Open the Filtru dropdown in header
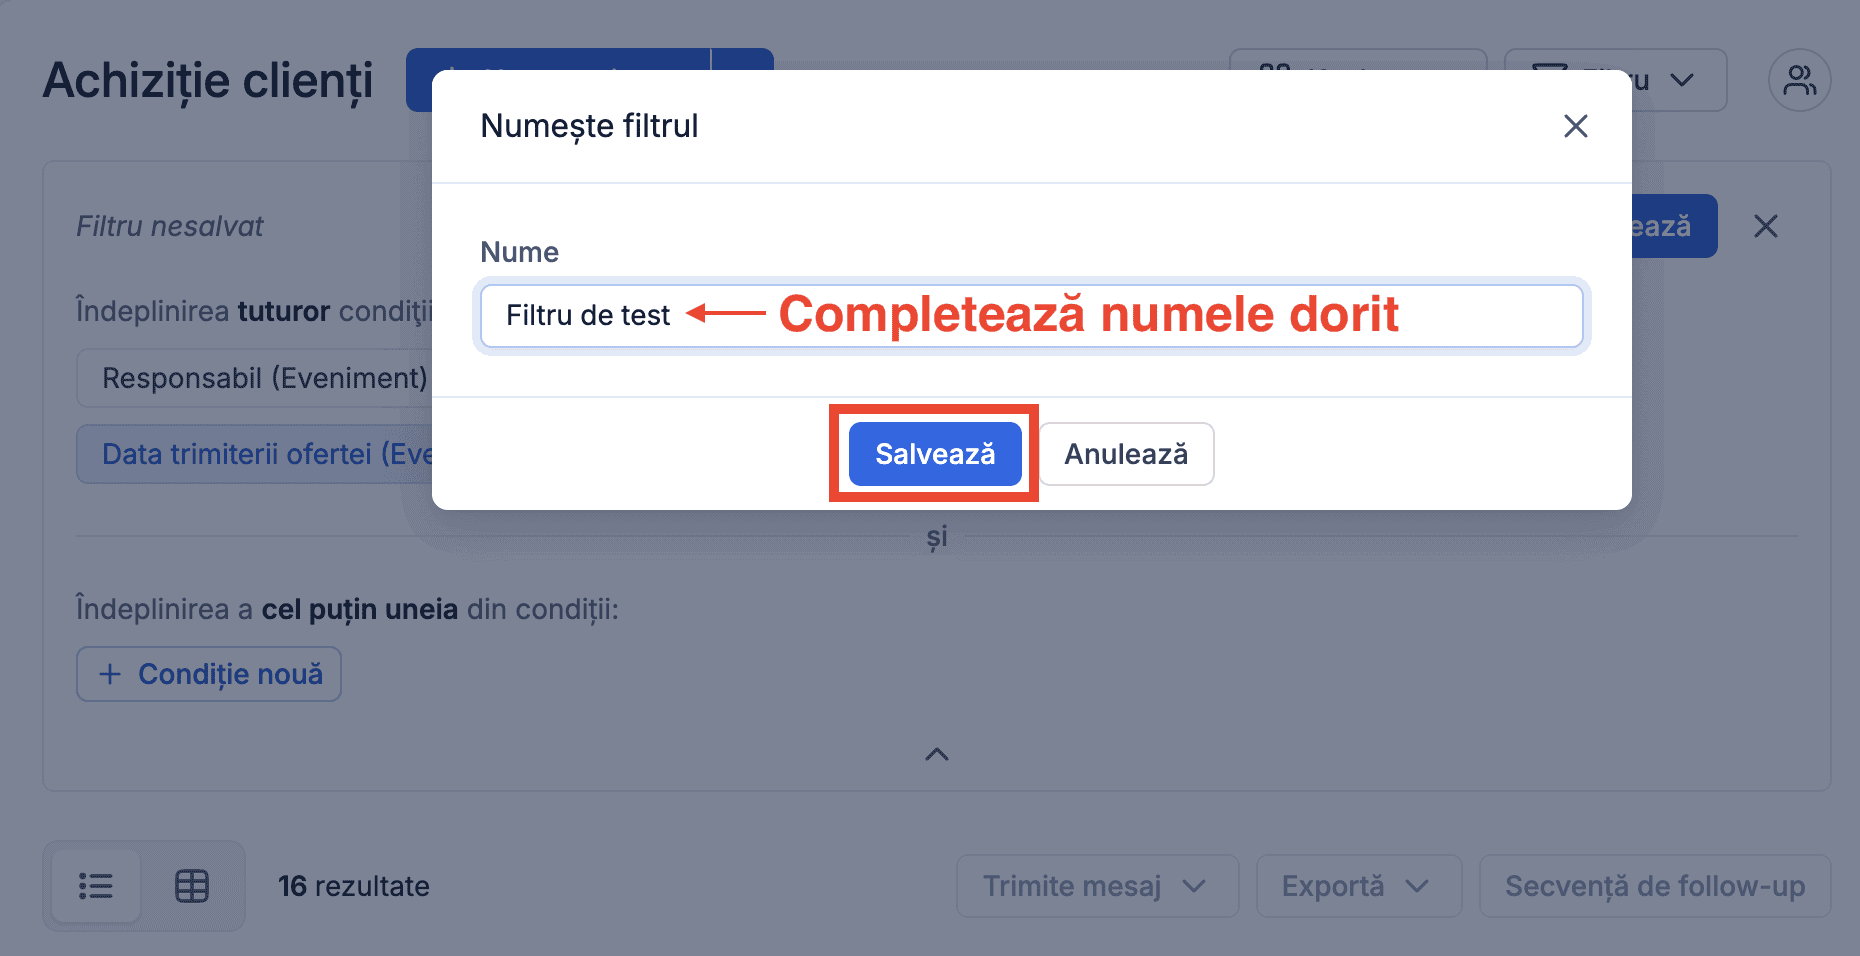 1615,80
